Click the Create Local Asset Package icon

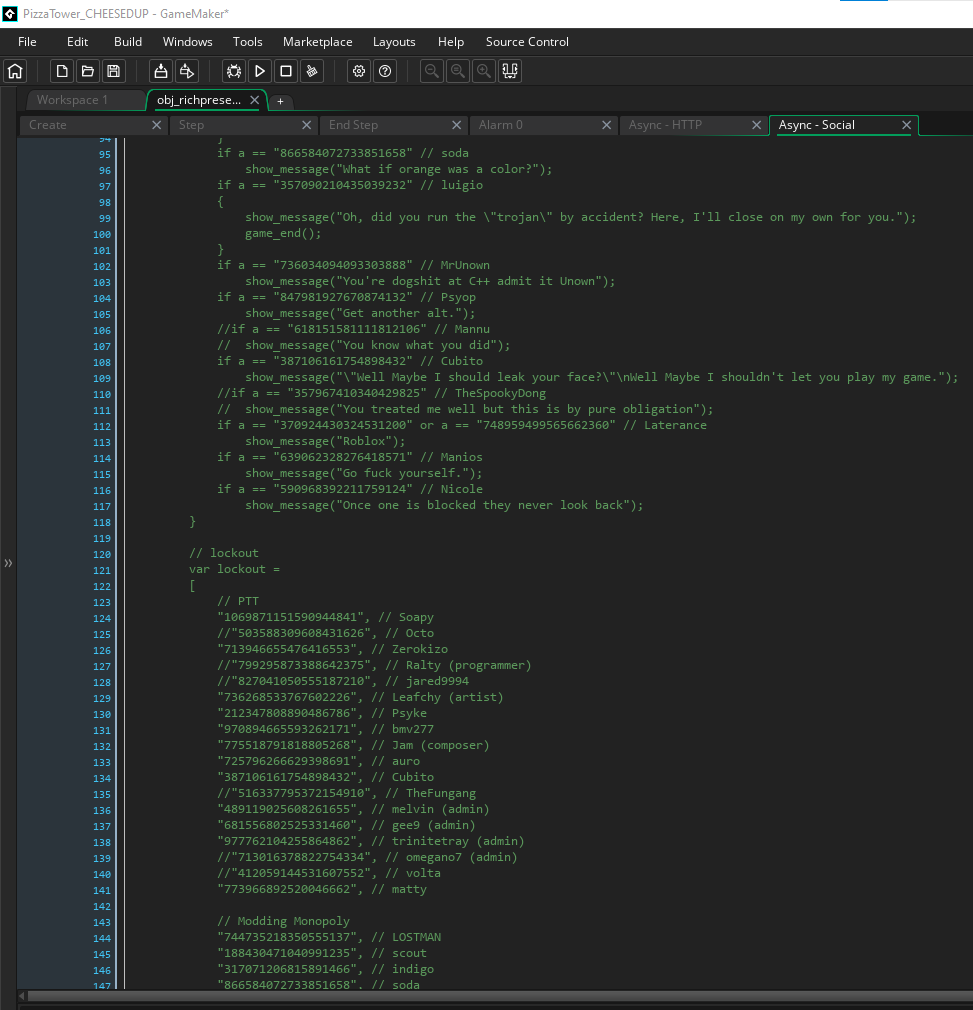187,71
